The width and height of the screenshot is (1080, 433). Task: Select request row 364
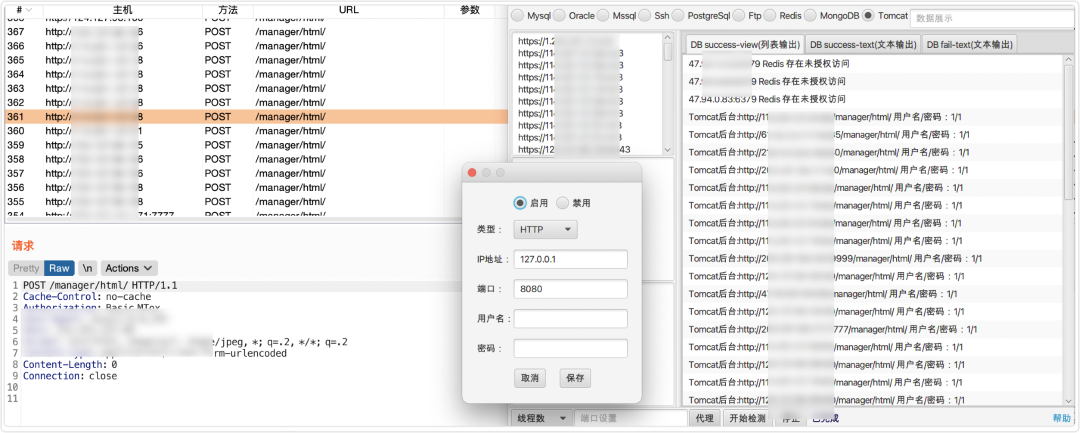(x=255, y=74)
